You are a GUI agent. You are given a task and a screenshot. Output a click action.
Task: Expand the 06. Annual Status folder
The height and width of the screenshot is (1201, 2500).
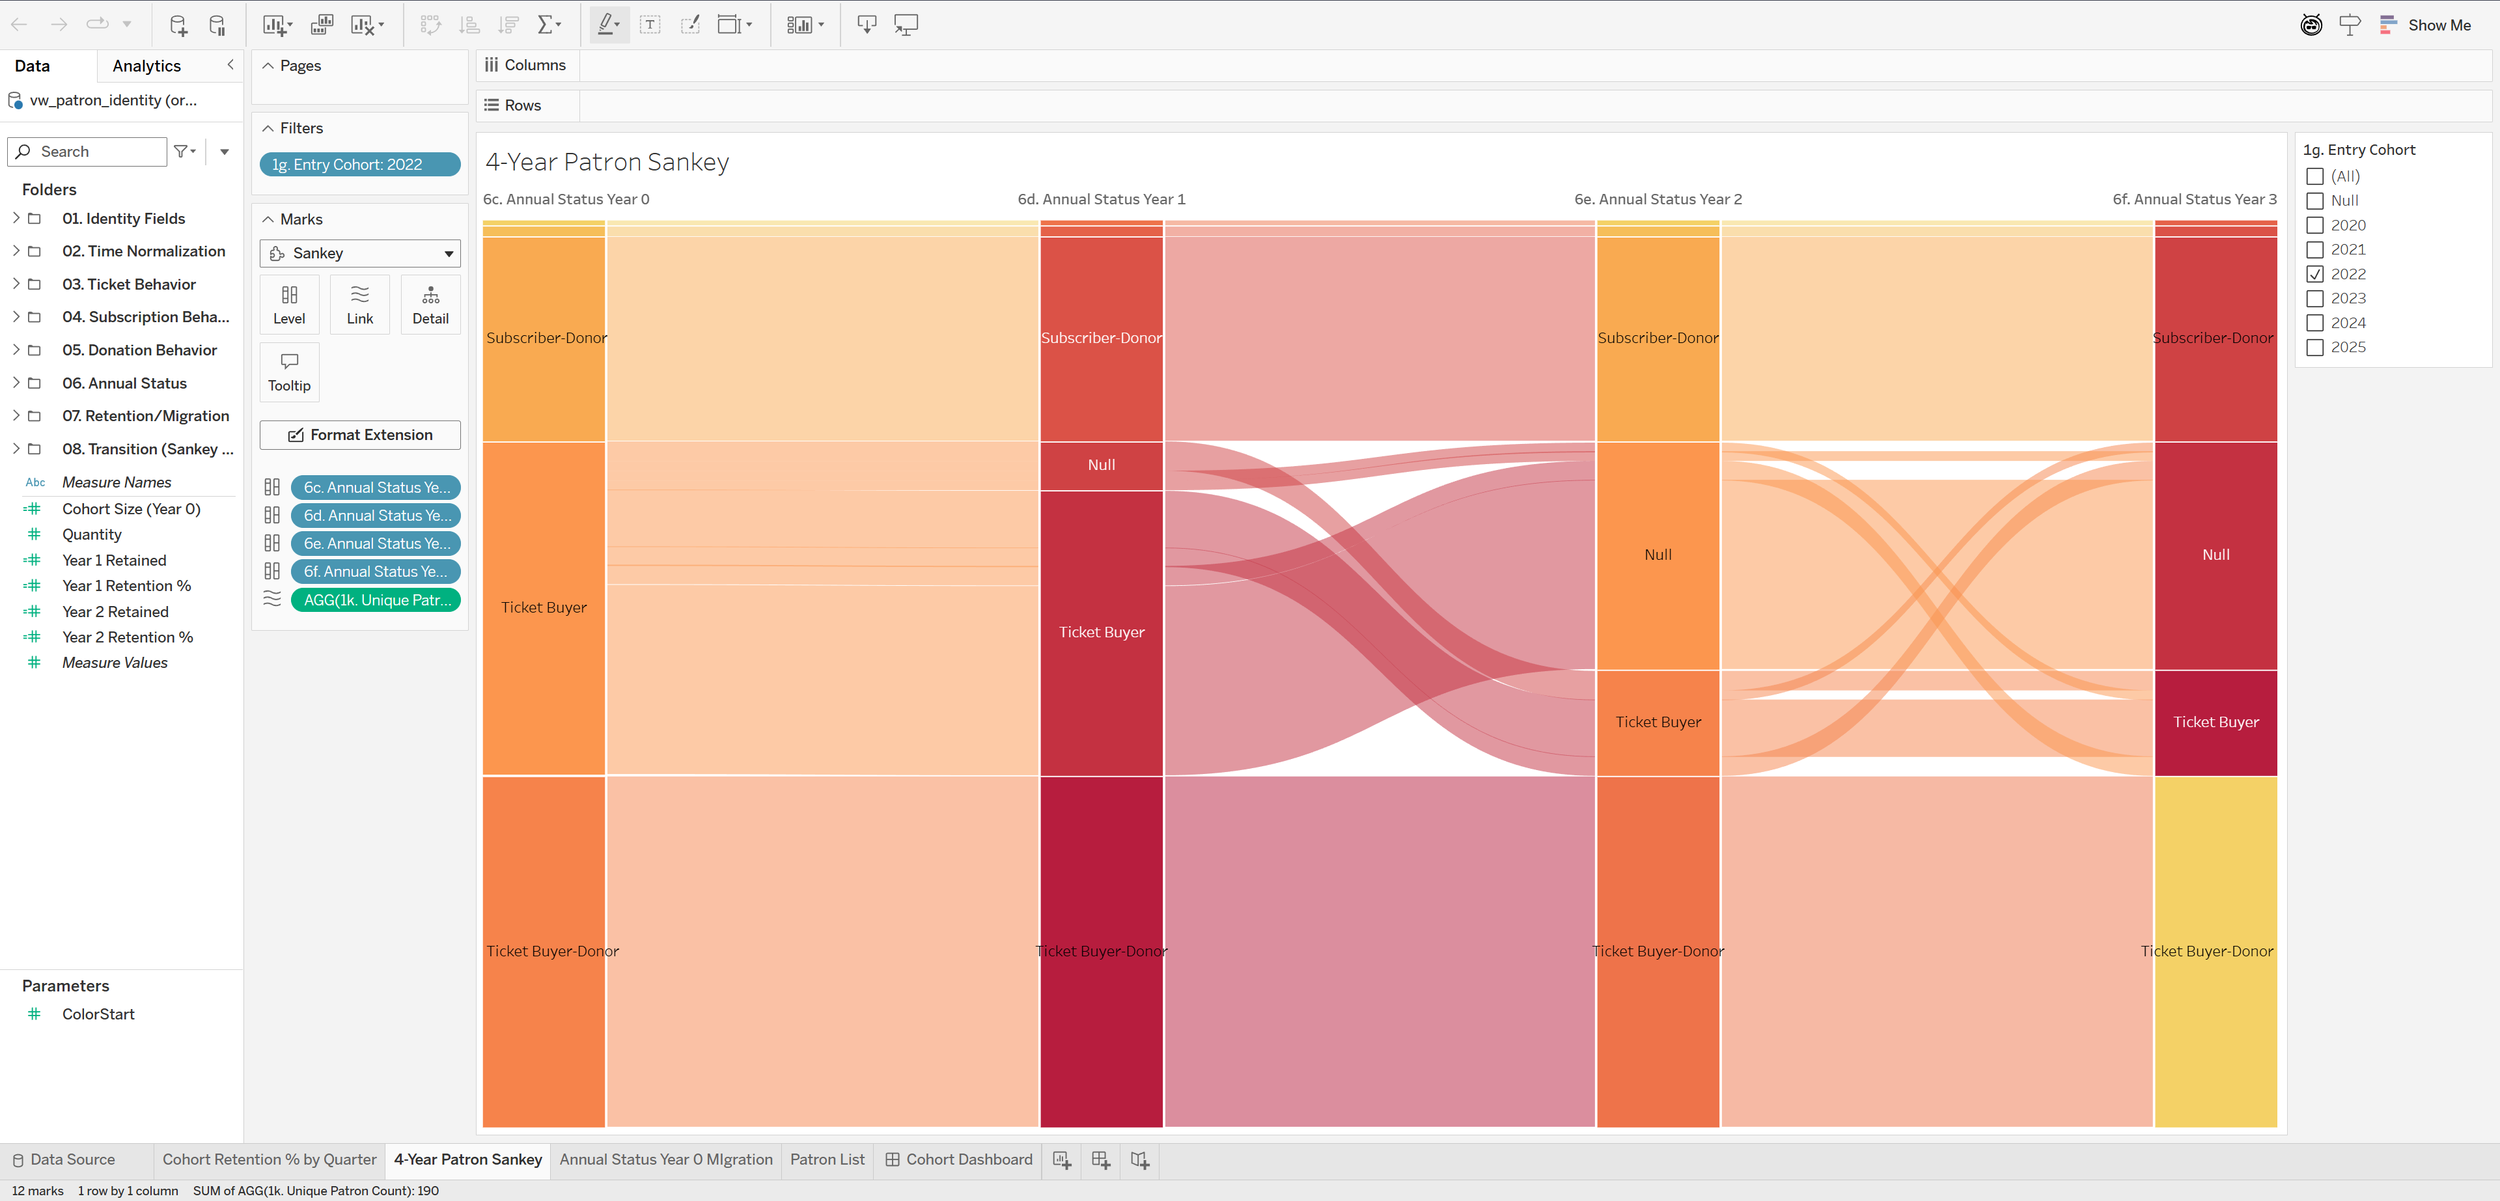tap(16, 383)
